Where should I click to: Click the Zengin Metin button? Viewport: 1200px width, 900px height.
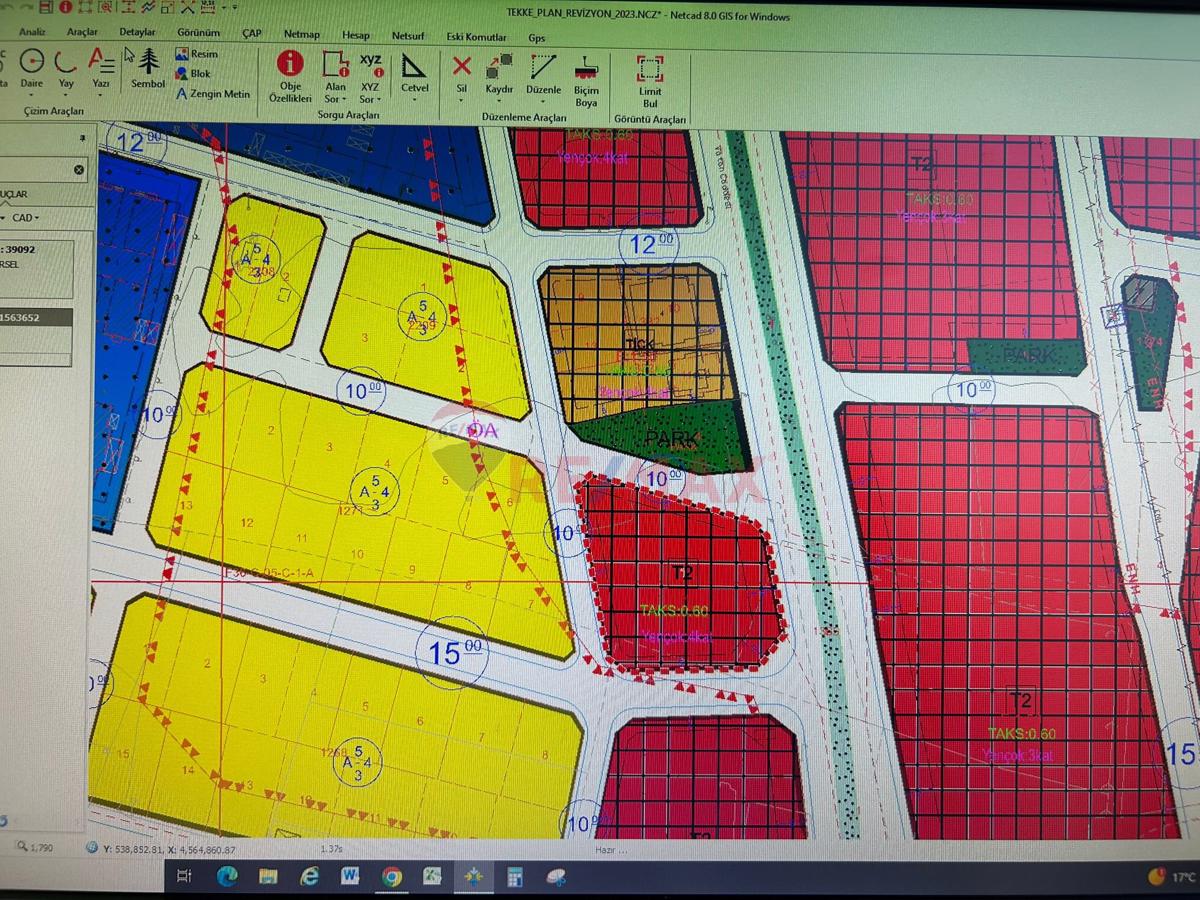(213, 94)
